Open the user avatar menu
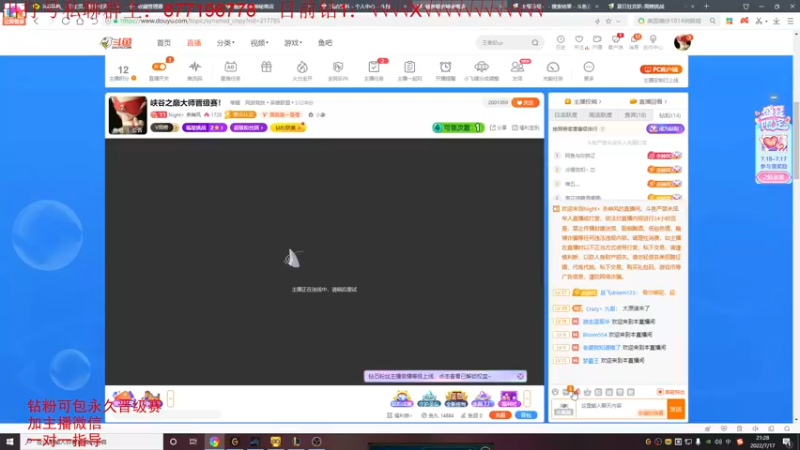This screenshot has height=450, width=800. point(682,42)
